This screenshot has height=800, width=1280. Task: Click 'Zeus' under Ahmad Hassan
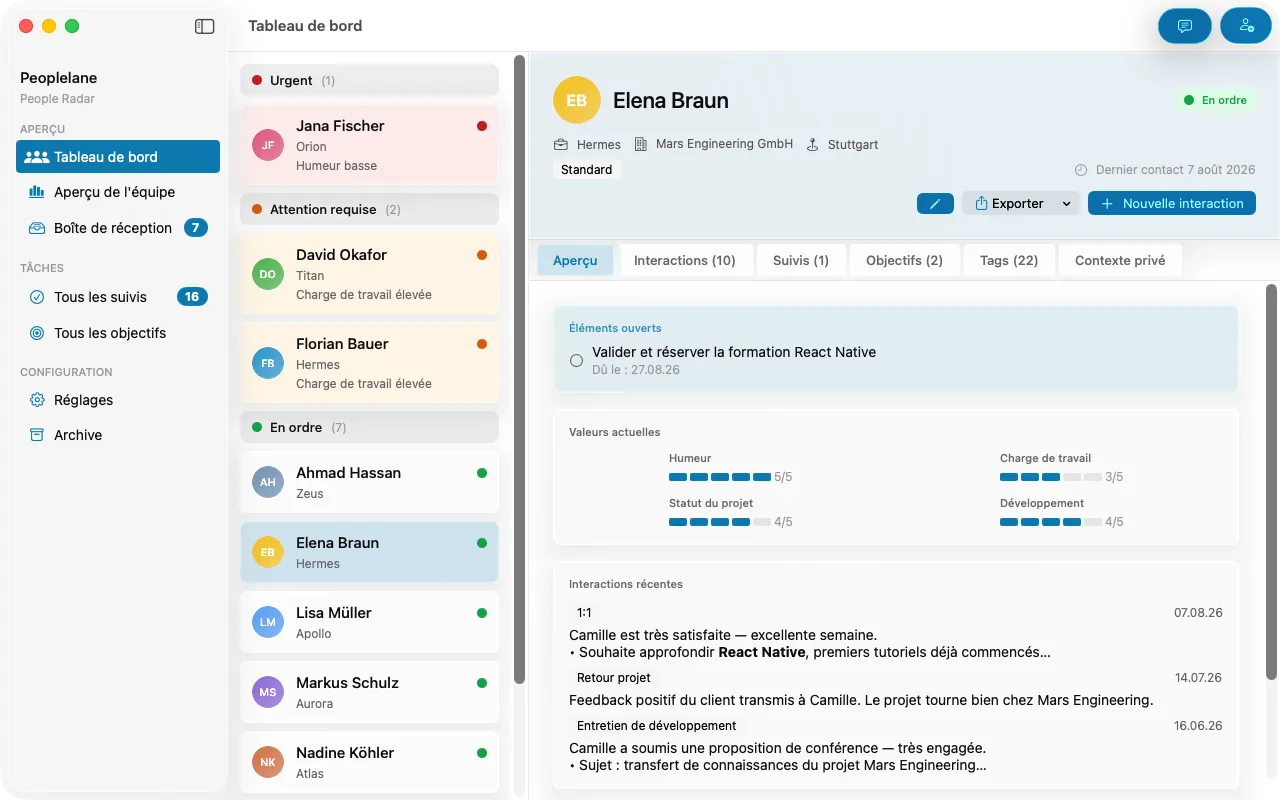[310, 494]
